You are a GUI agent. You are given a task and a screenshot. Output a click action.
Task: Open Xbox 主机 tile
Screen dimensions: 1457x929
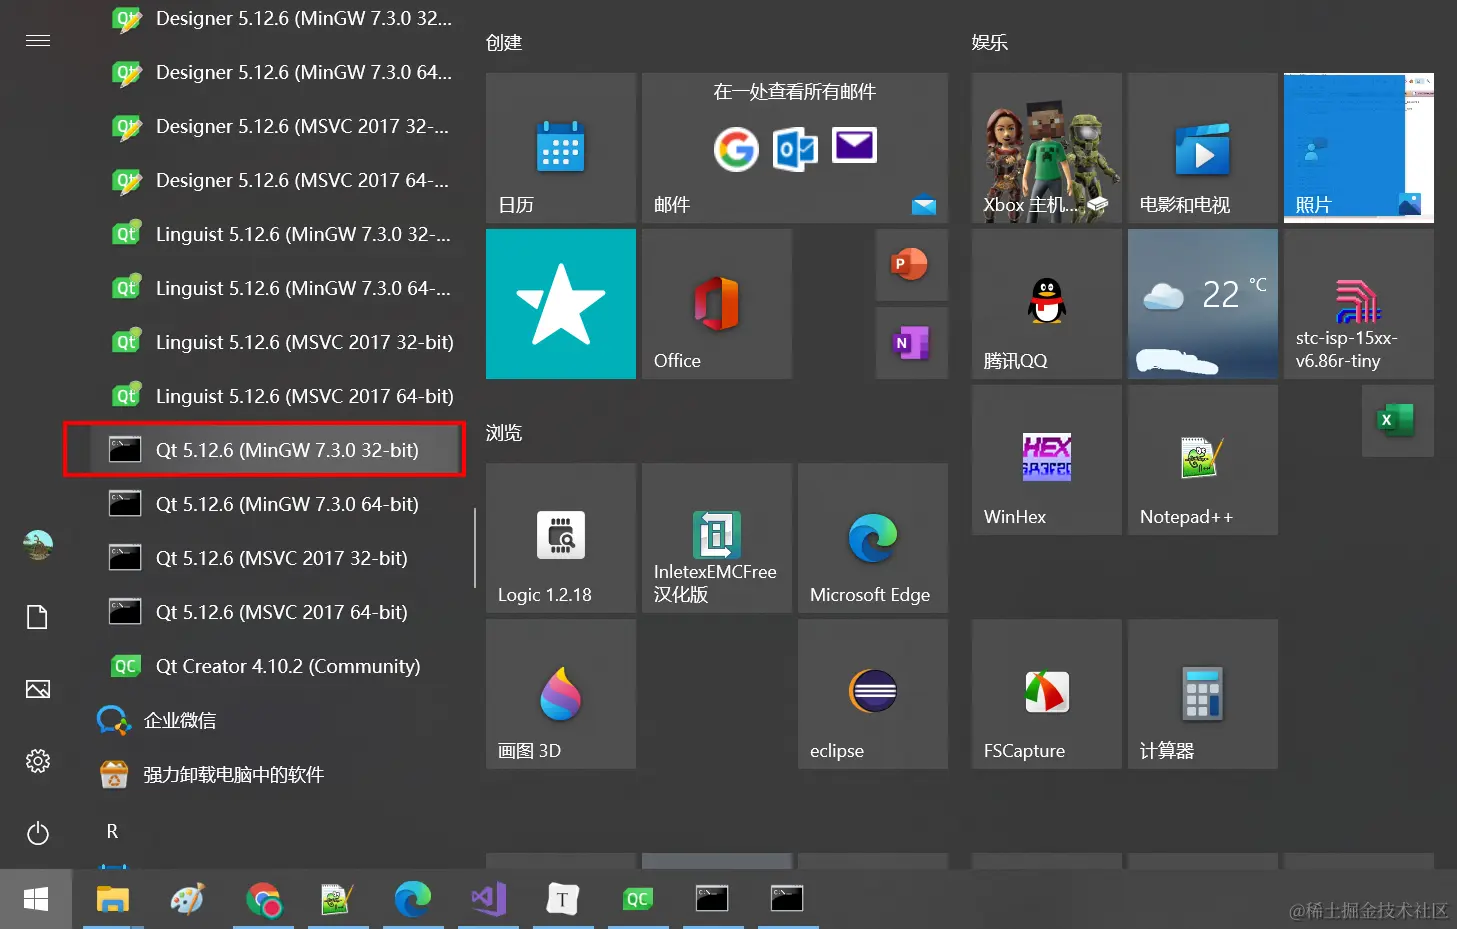click(1047, 148)
